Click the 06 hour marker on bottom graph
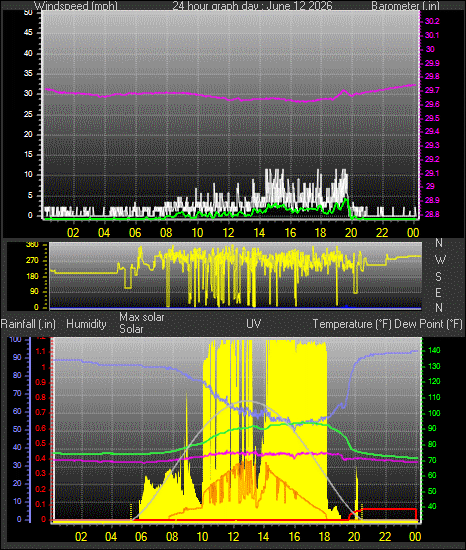 141,537
